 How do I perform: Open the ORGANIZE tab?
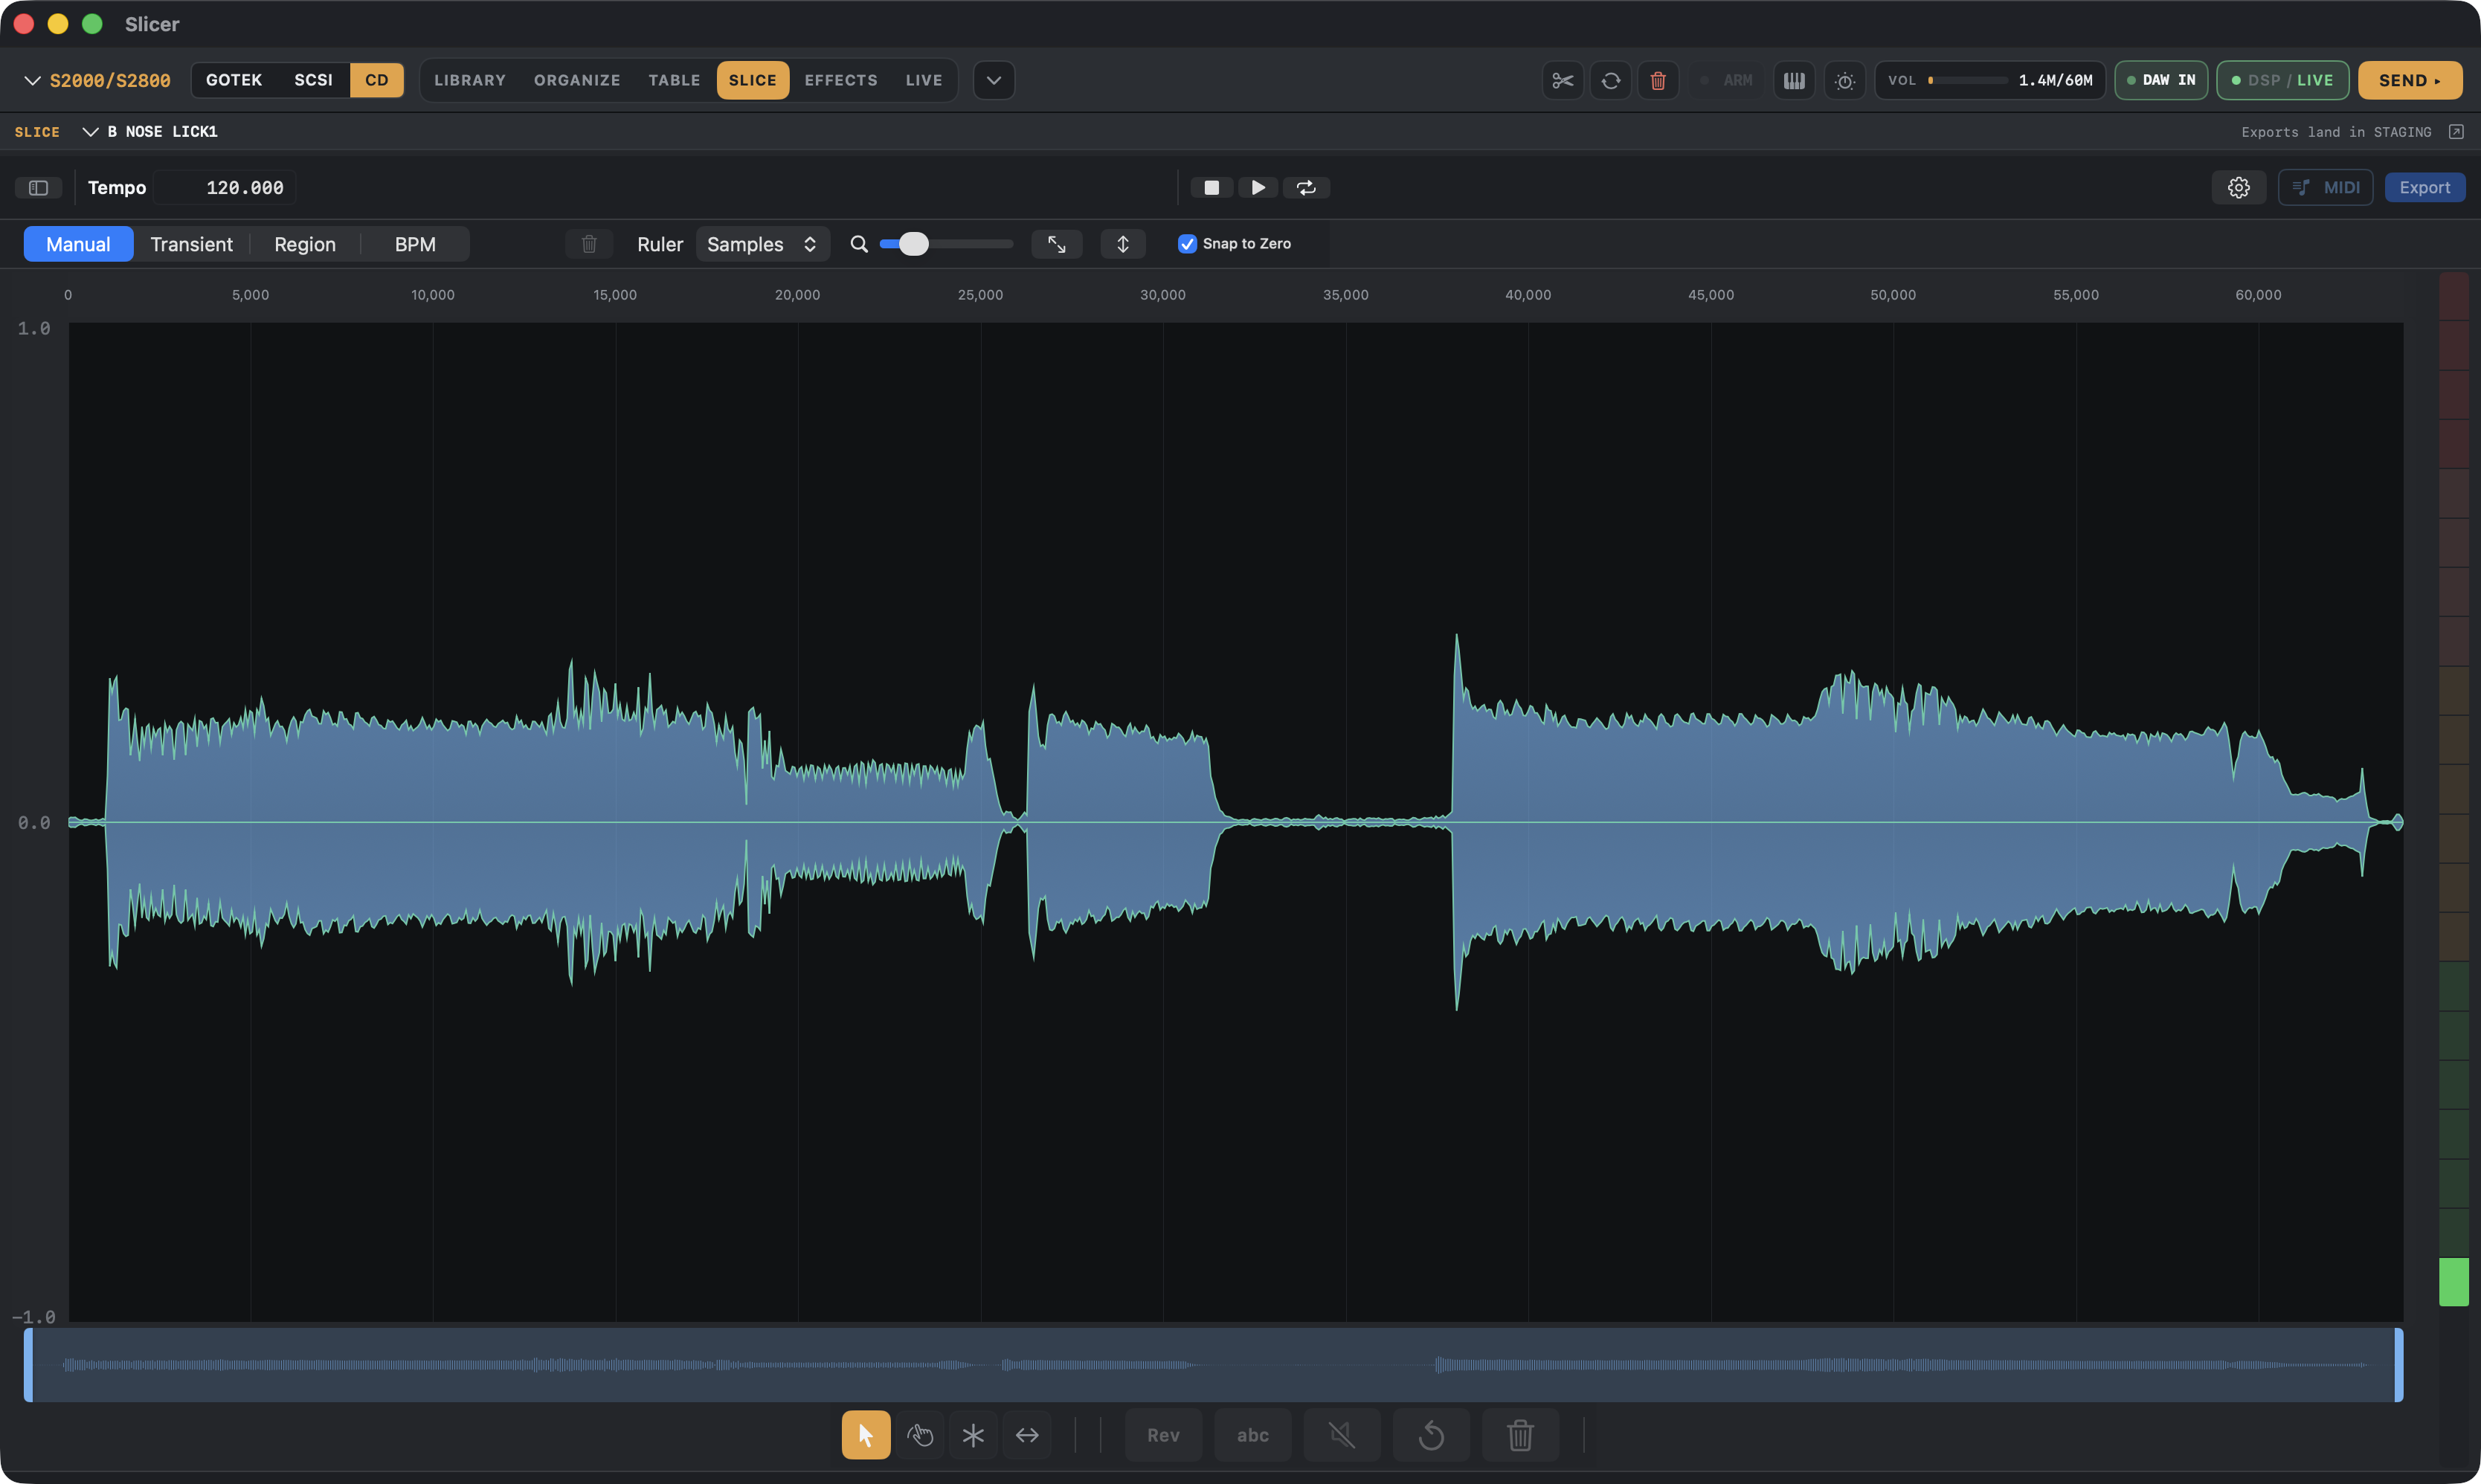click(577, 80)
